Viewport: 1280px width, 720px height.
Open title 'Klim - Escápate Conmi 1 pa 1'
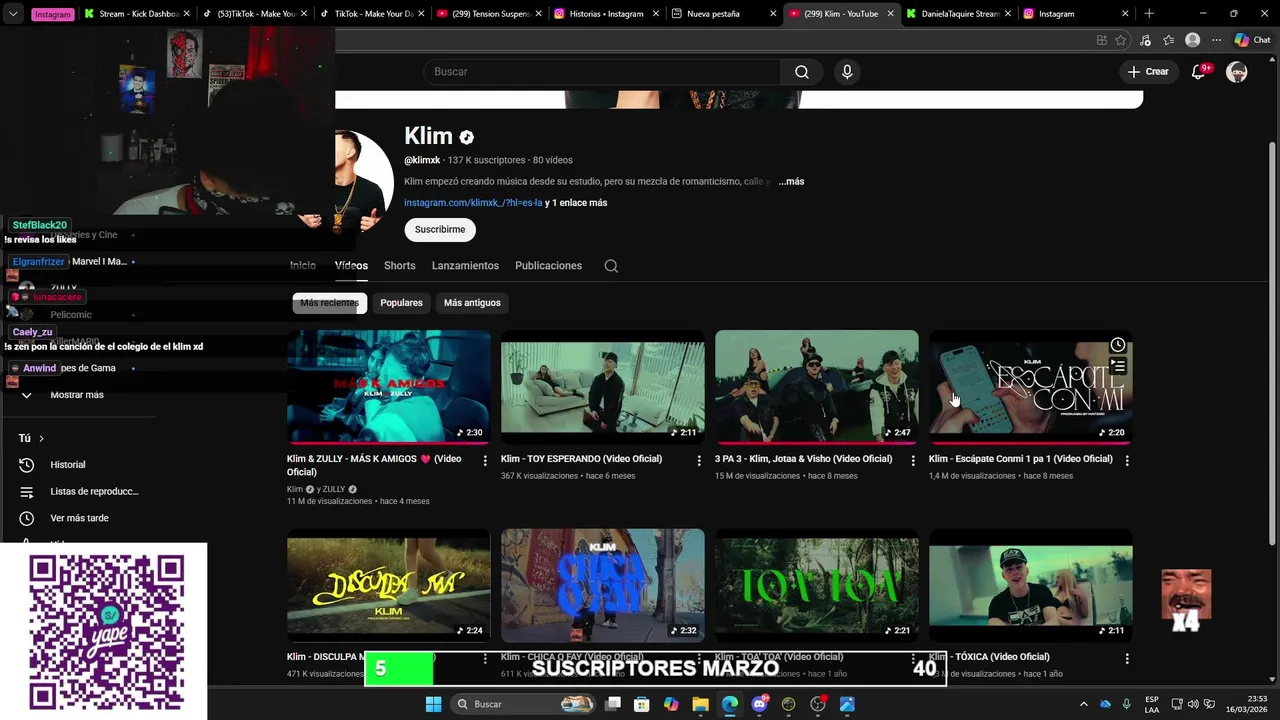pos(1020,459)
